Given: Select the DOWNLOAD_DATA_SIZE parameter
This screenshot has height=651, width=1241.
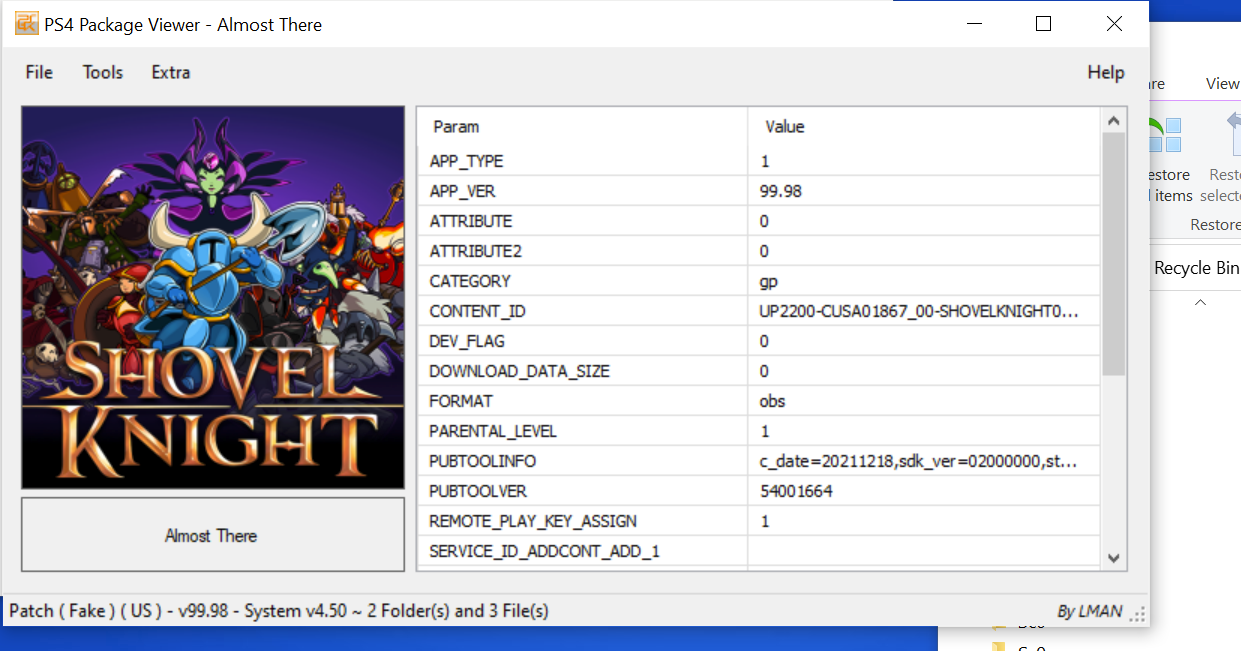Looking at the screenshot, I should tap(520, 371).
